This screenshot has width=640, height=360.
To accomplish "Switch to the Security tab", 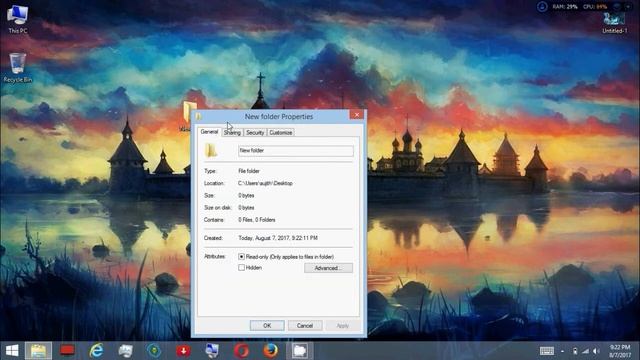I will pyautogui.click(x=255, y=133).
